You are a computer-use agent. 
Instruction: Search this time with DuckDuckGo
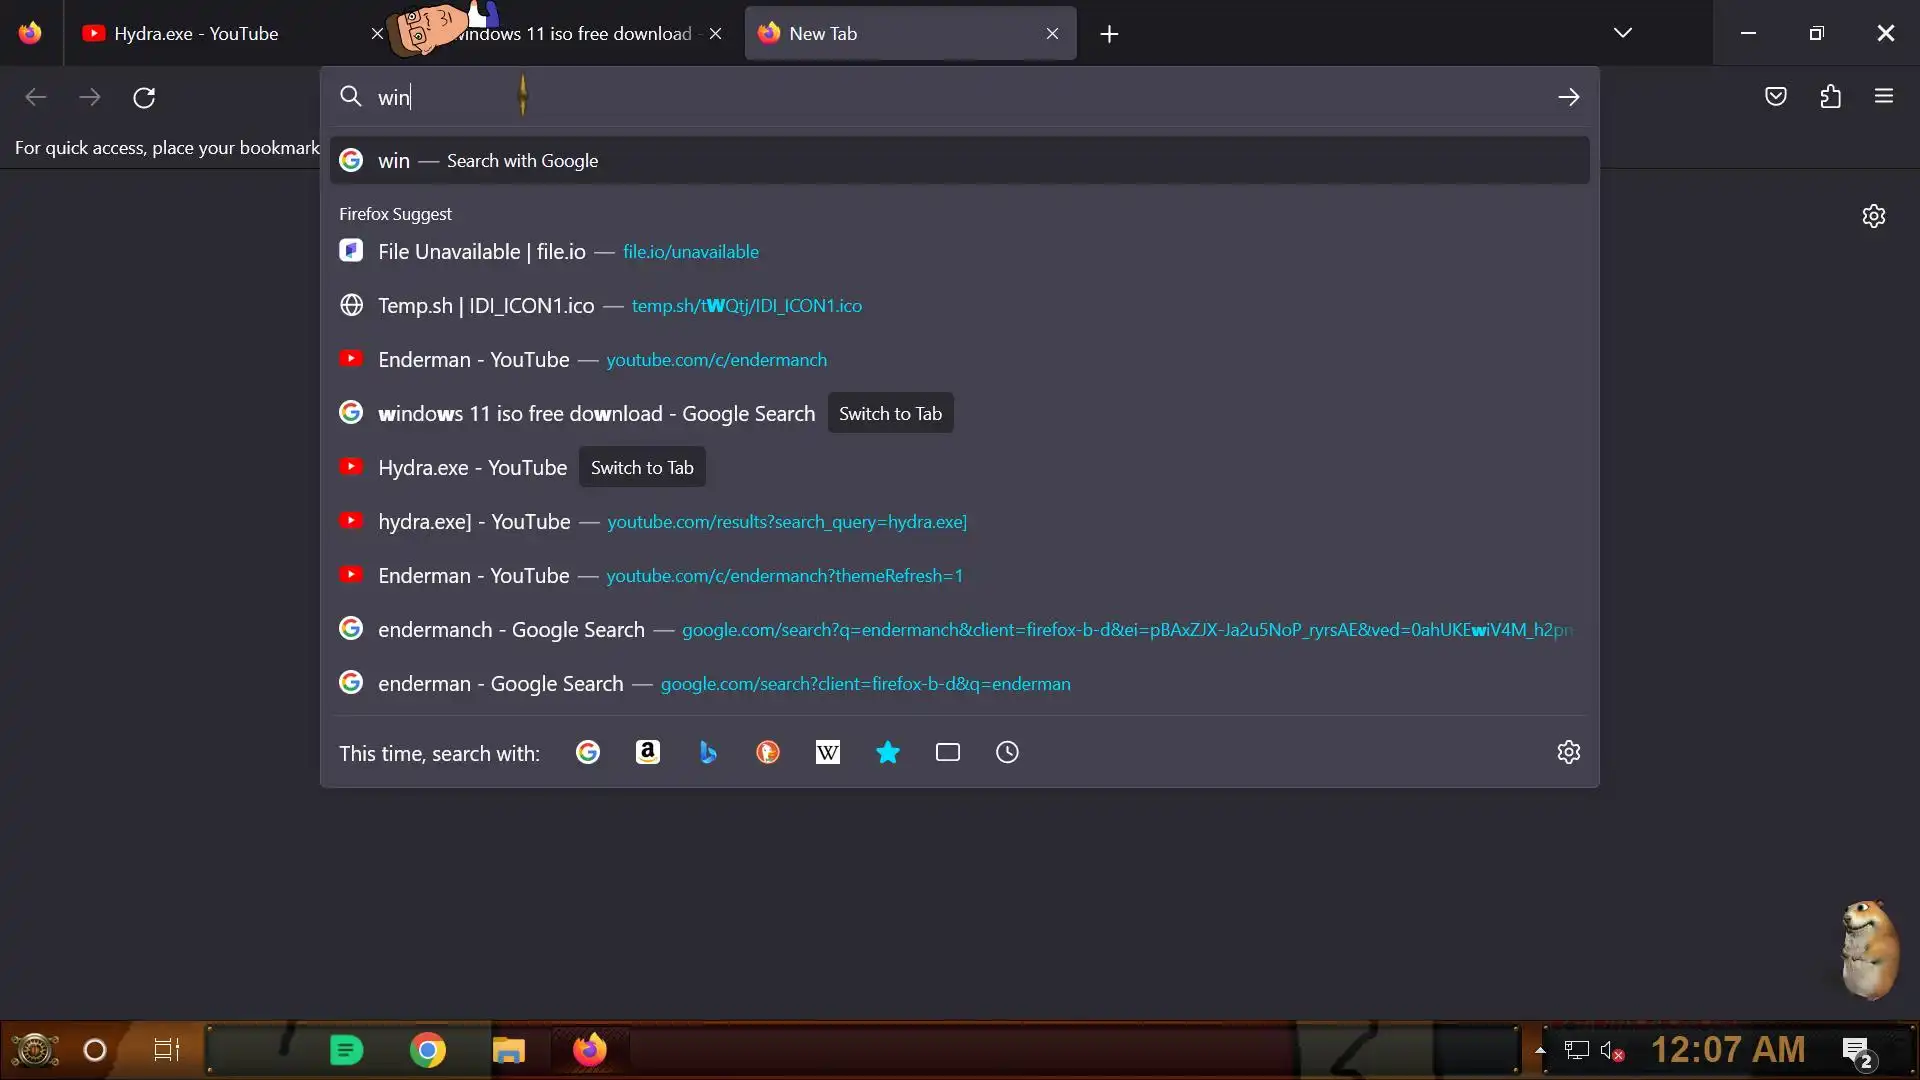click(x=768, y=752)
